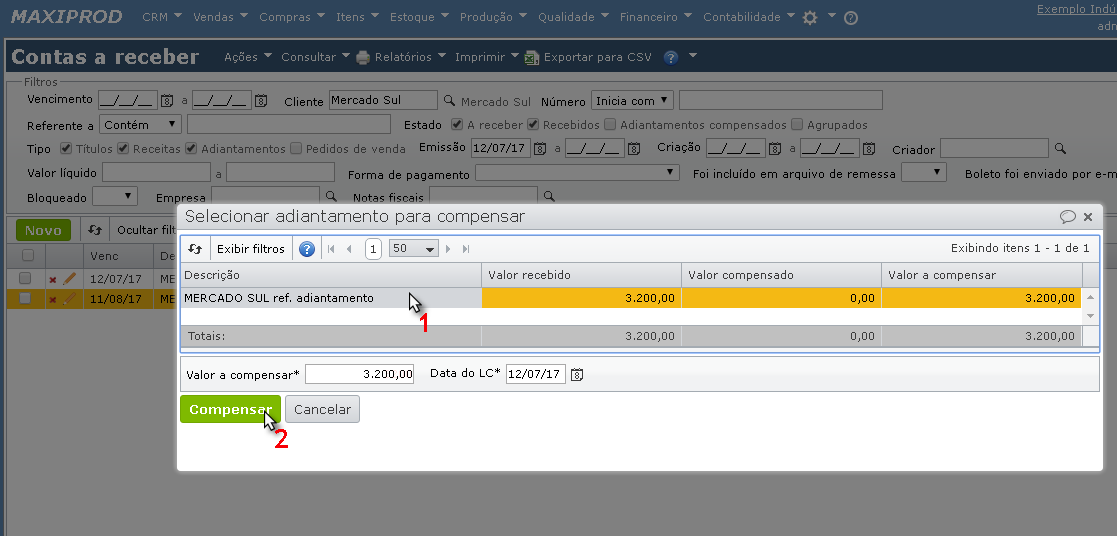Open the settings gear icon in top bar
This screenshot has height=536, width=1117.
810,18
